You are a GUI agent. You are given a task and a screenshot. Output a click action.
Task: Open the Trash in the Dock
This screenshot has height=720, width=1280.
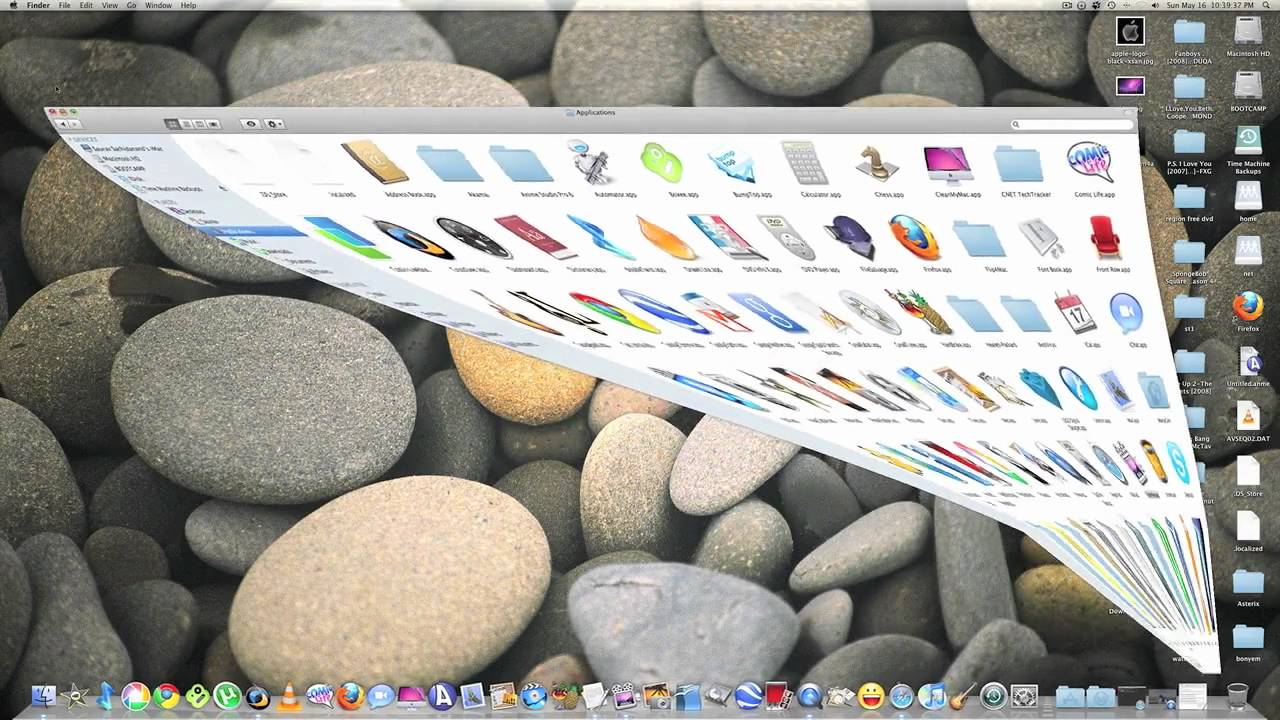pos(1237,696)
